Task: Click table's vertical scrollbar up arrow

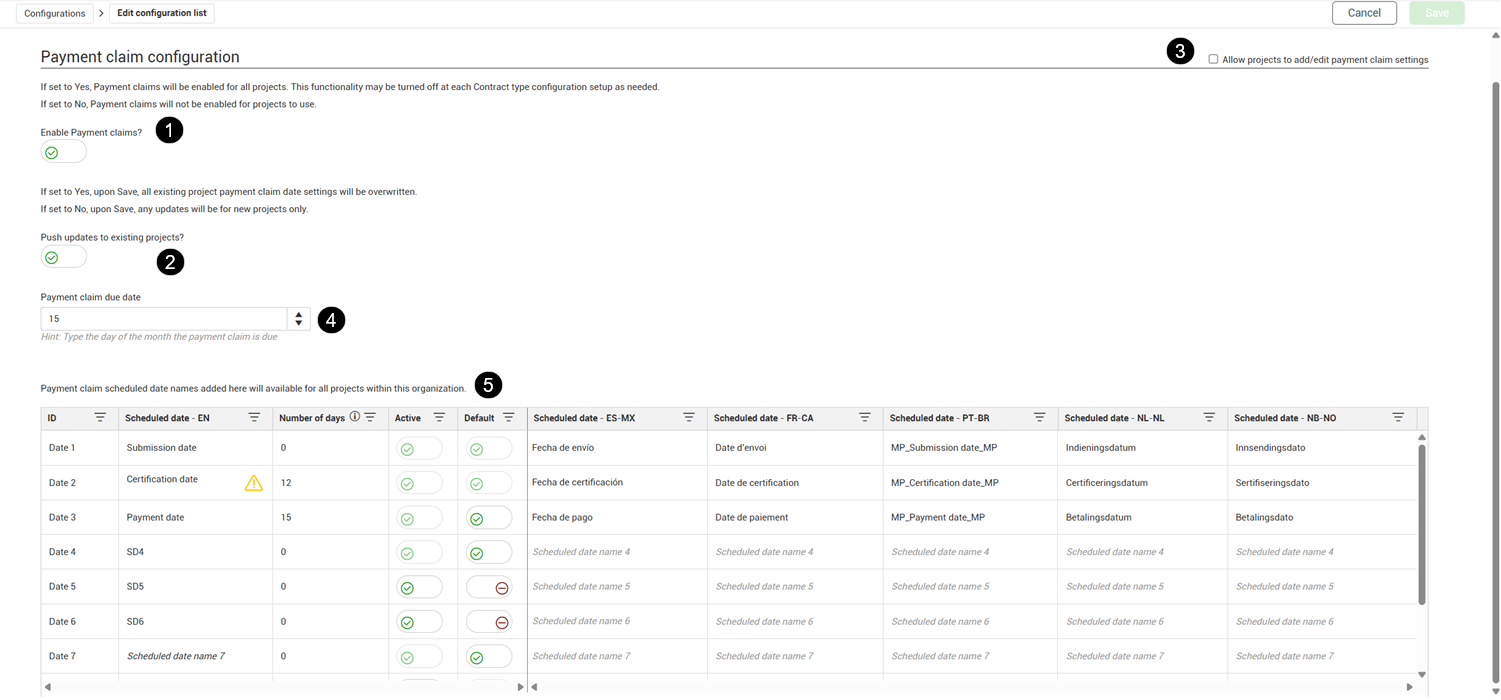Action: [1422, 437]
